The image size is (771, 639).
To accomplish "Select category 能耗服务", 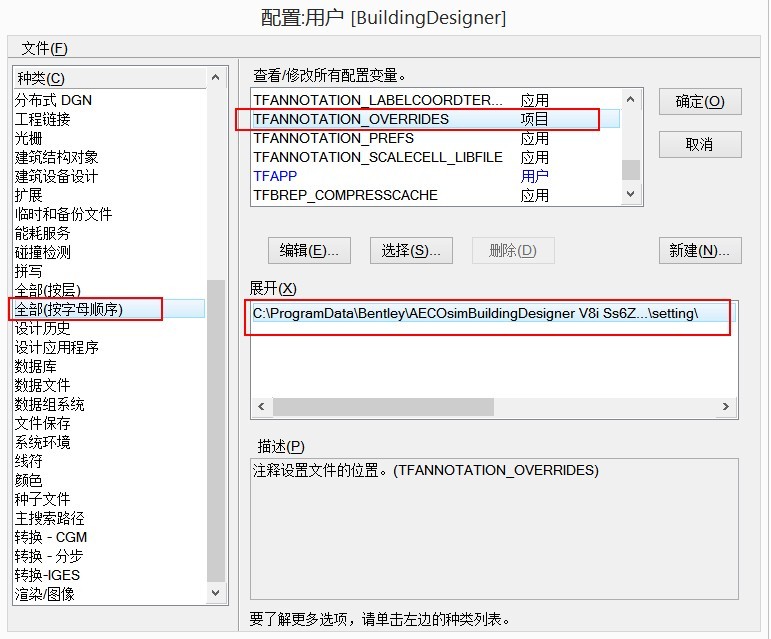I will point(109,233).
